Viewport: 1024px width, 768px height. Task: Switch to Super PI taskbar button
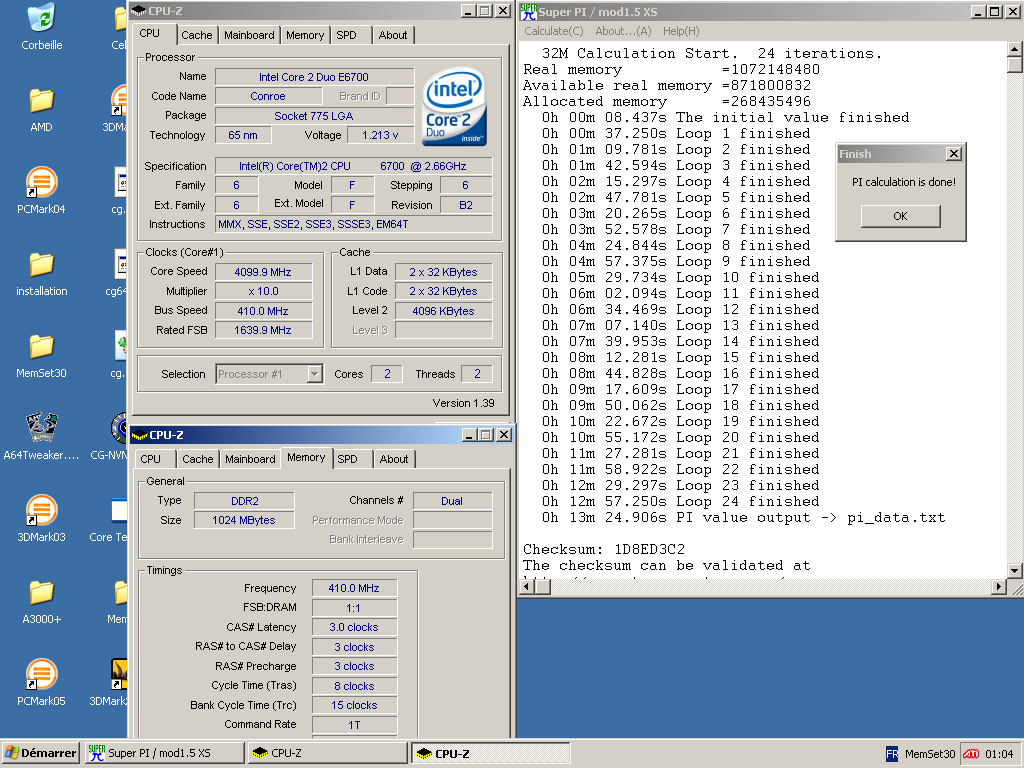tap(163, 753)
